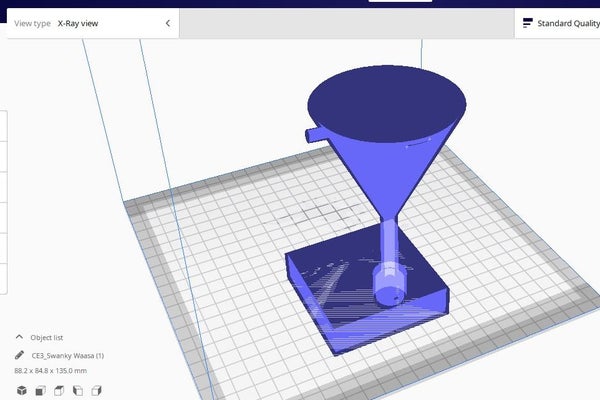Screen dimensions: 600x400
Task: Click the pencil icon to rename job
Action: (x=20, y=355)
